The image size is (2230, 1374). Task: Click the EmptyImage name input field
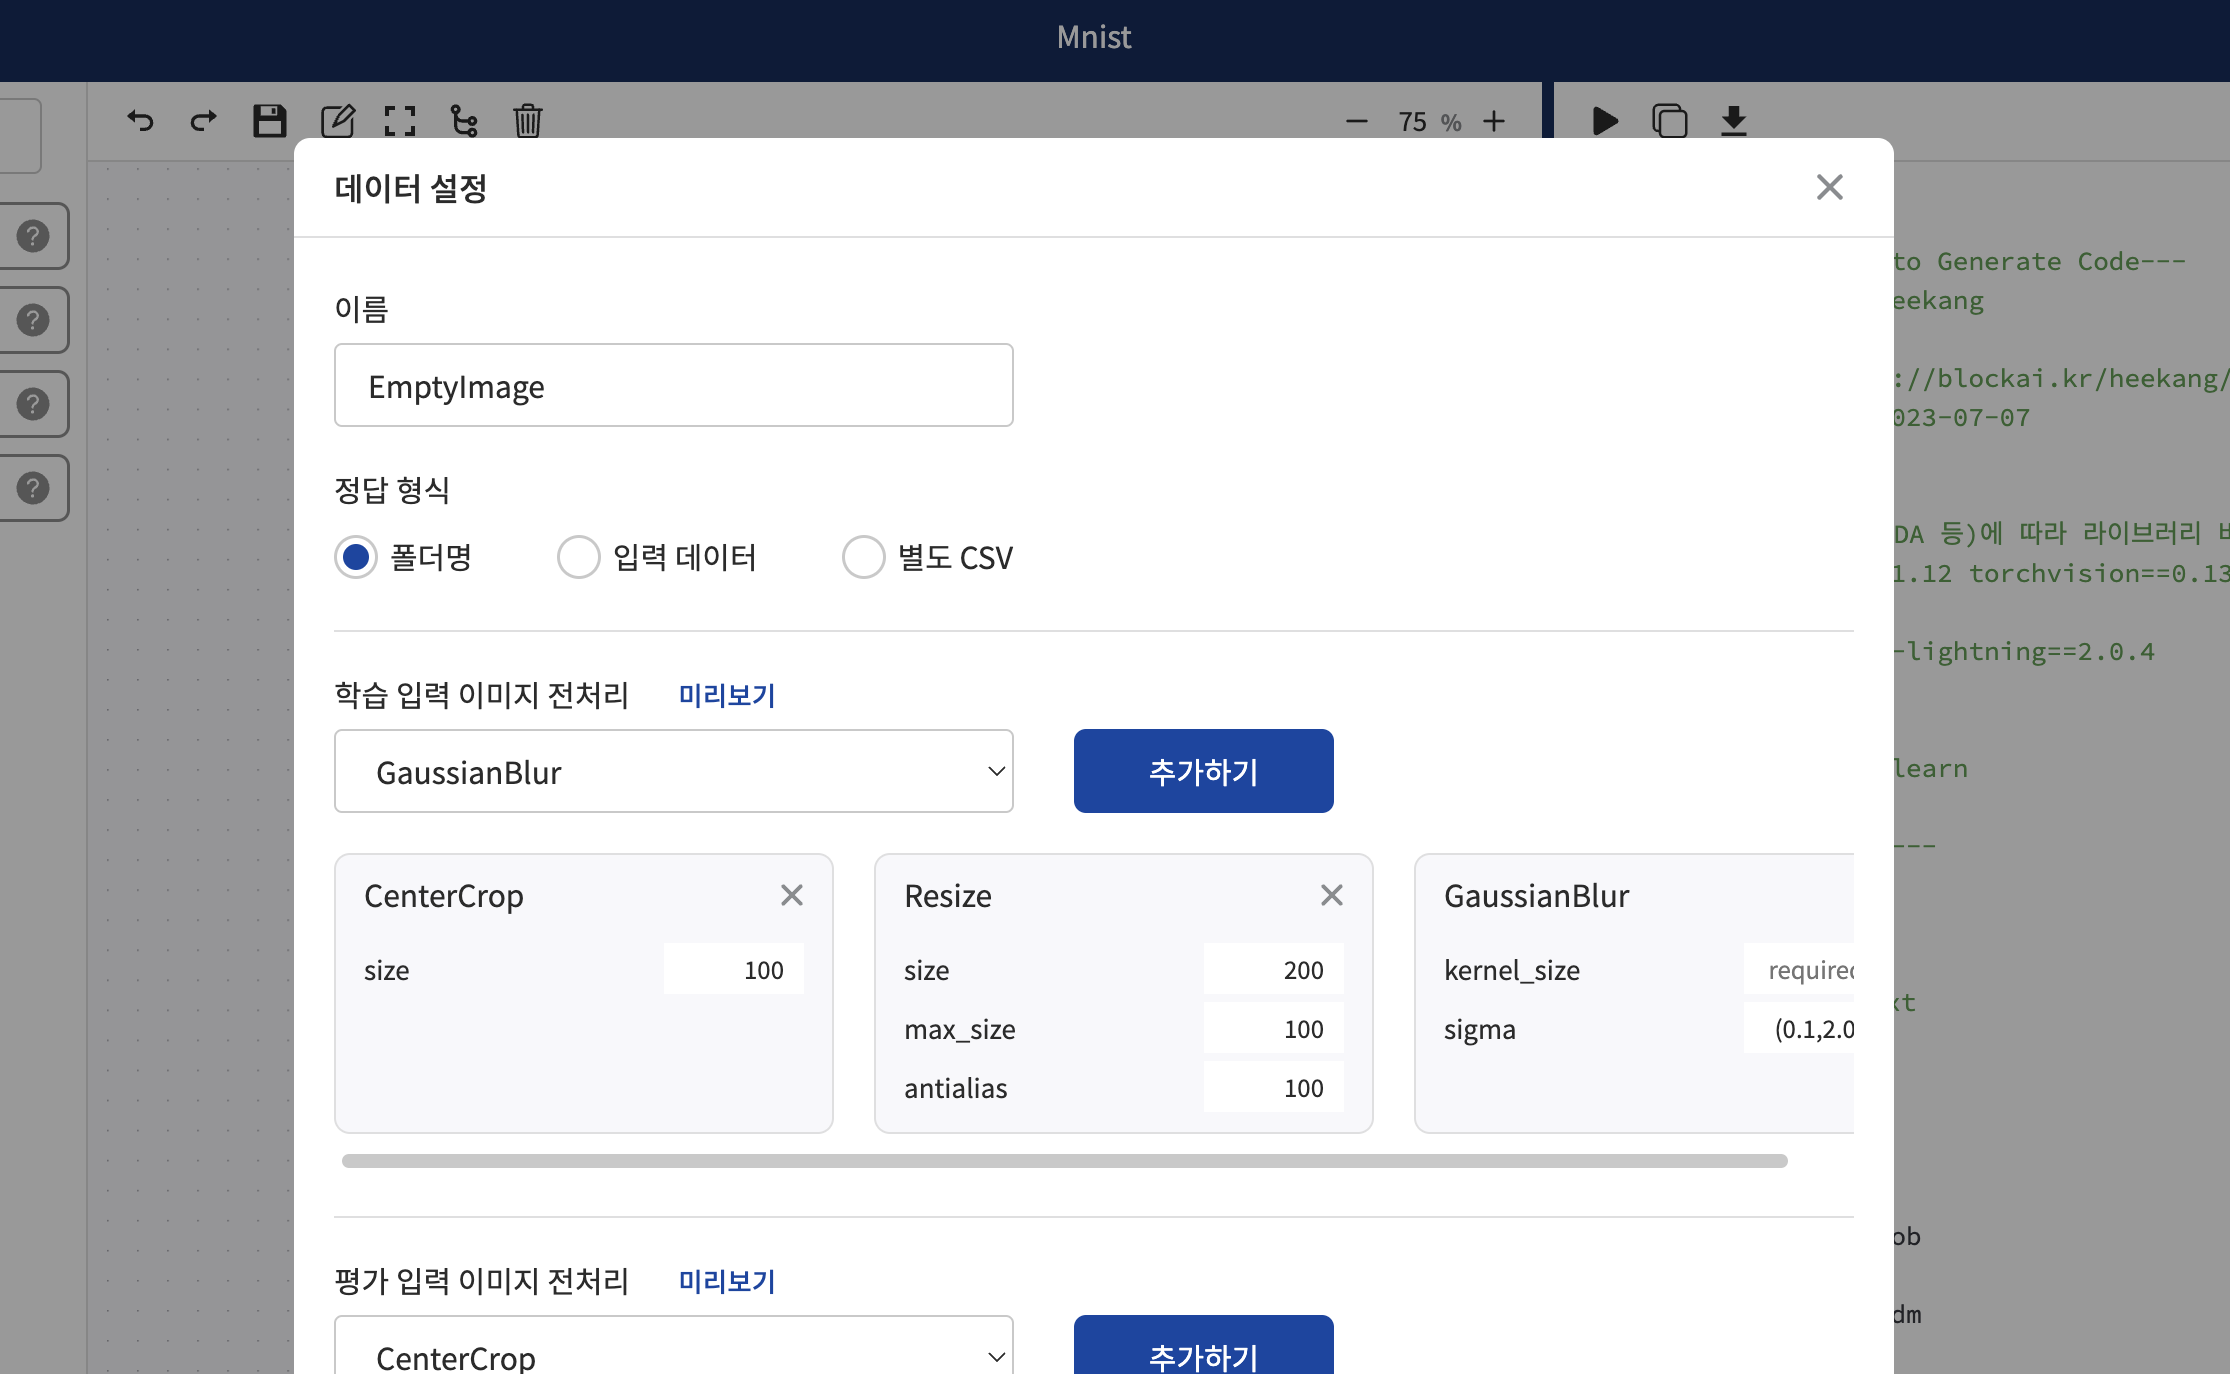674,384
